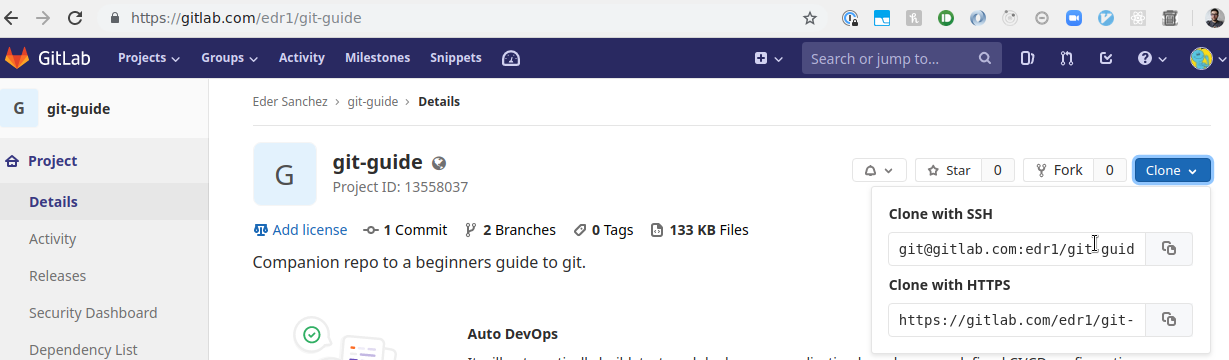Screen dimensions: 1229x360
Task: Click the SSH clone URL field
Action: [1016, 249]
